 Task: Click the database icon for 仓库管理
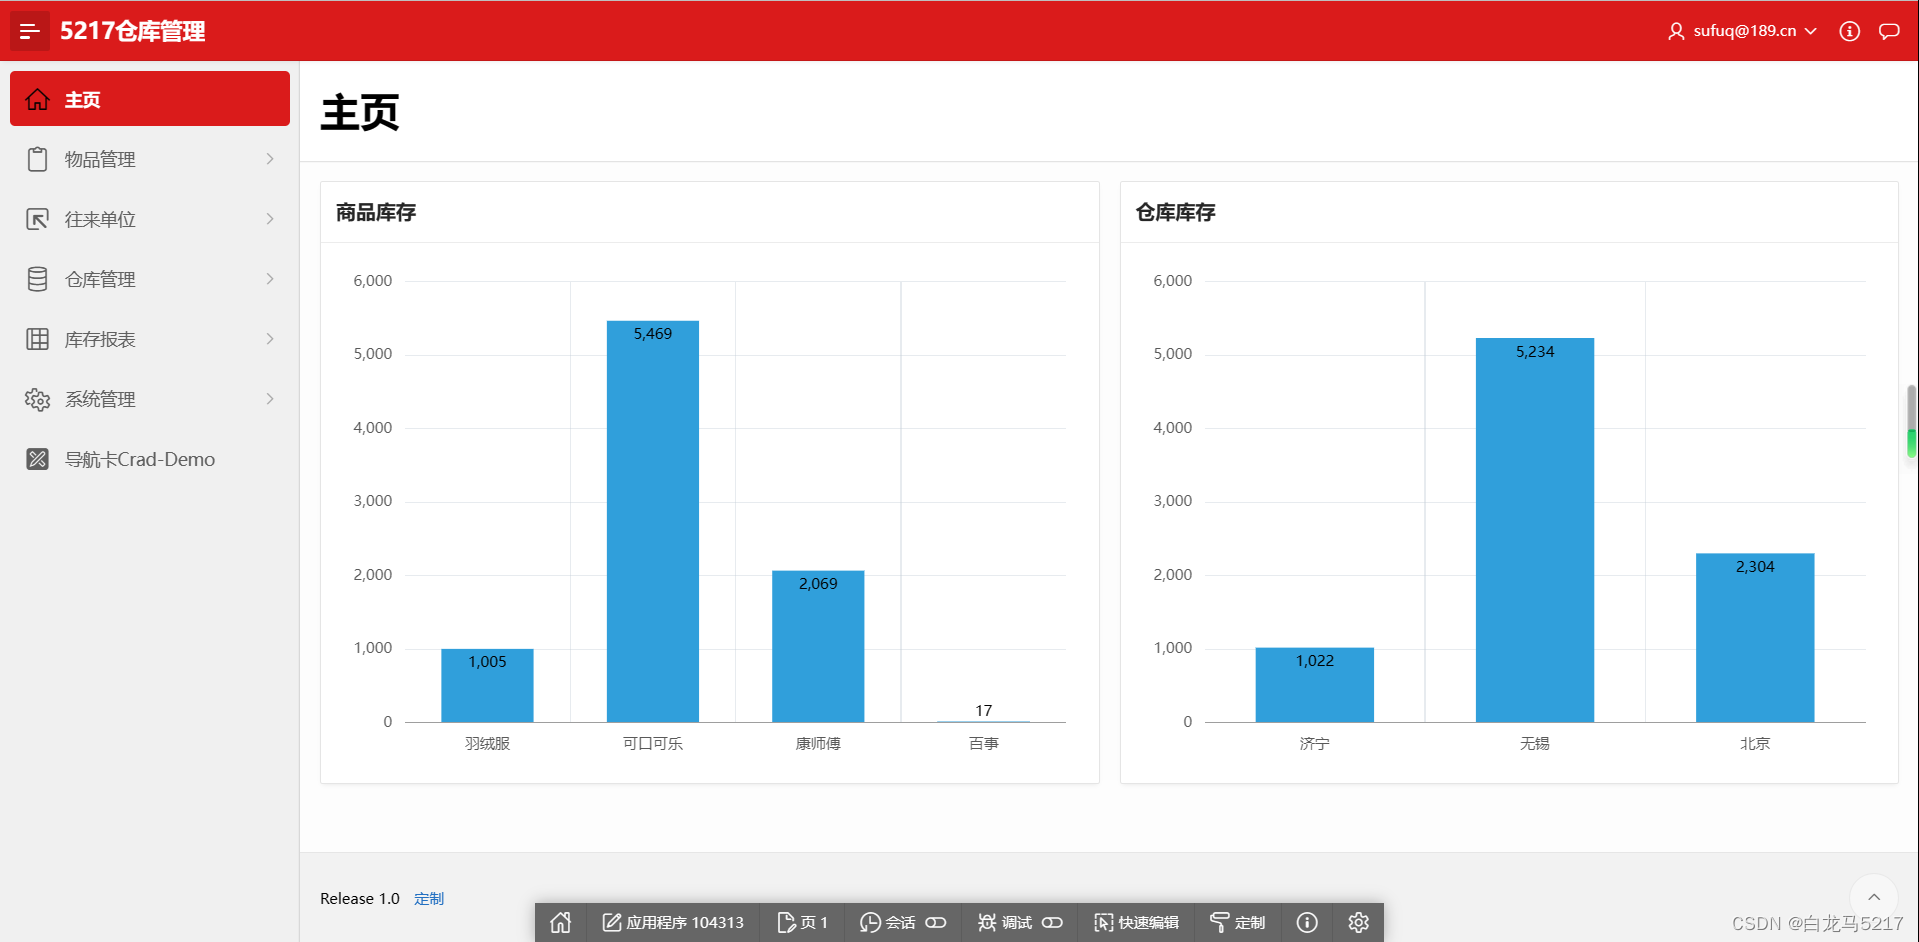coord(37,279)
